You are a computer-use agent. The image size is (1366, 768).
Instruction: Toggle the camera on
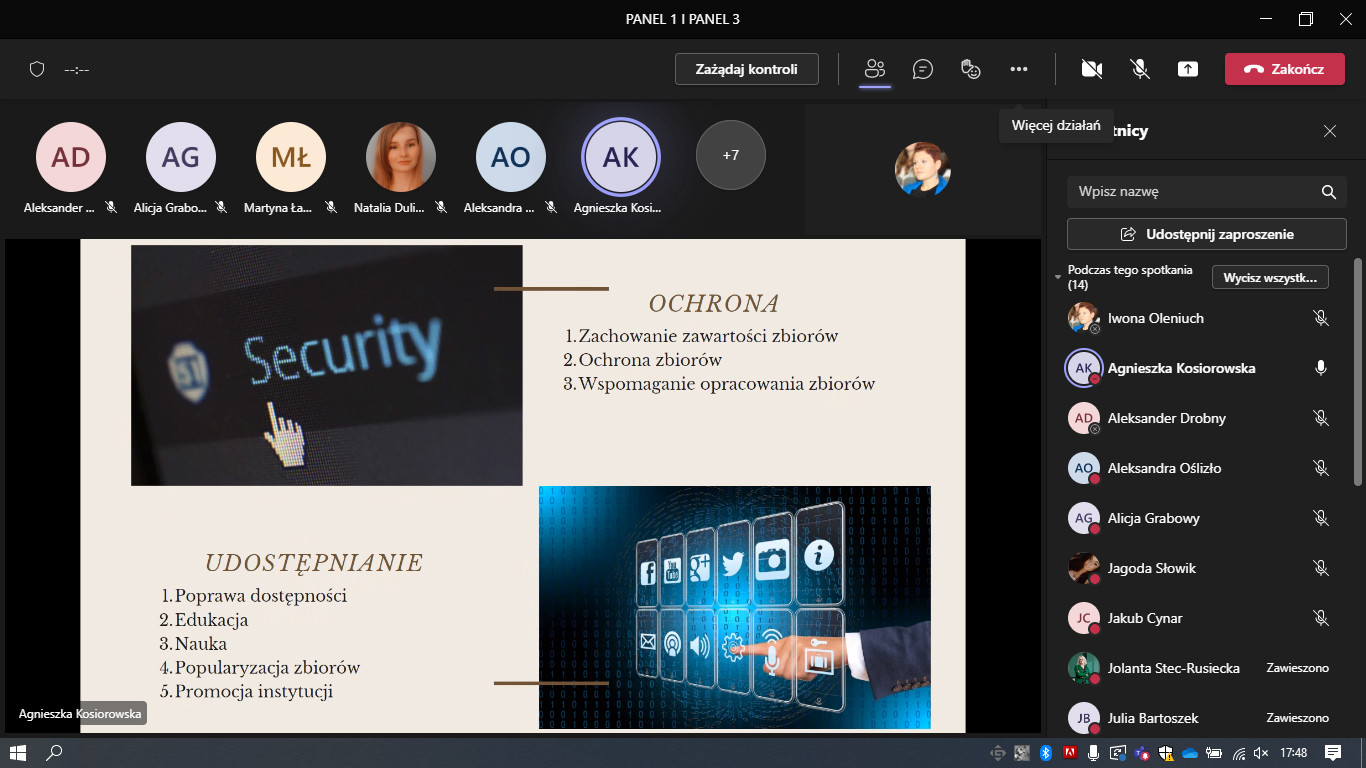(x=1091, y=69)
